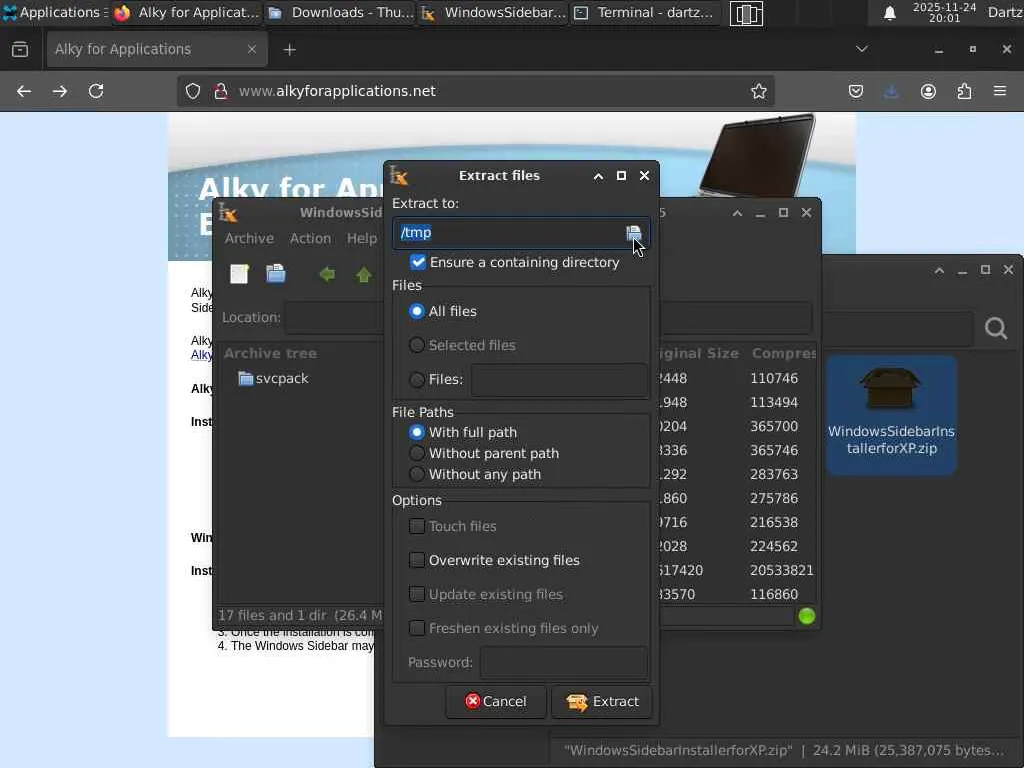This screenshot has width=1024, height=768.
Task: Click the 20533821 compressed size cell
Action: click(x=782, y=571)
